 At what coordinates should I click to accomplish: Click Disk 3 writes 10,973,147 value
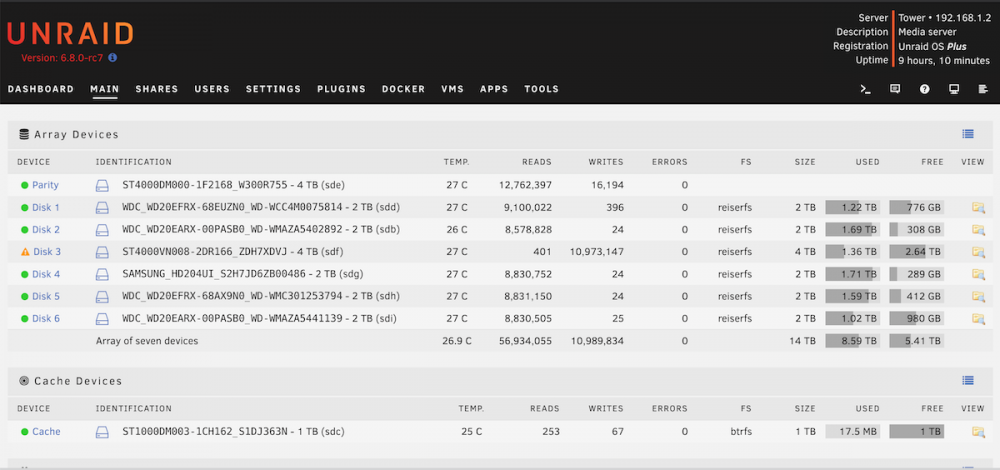[596, 252]
